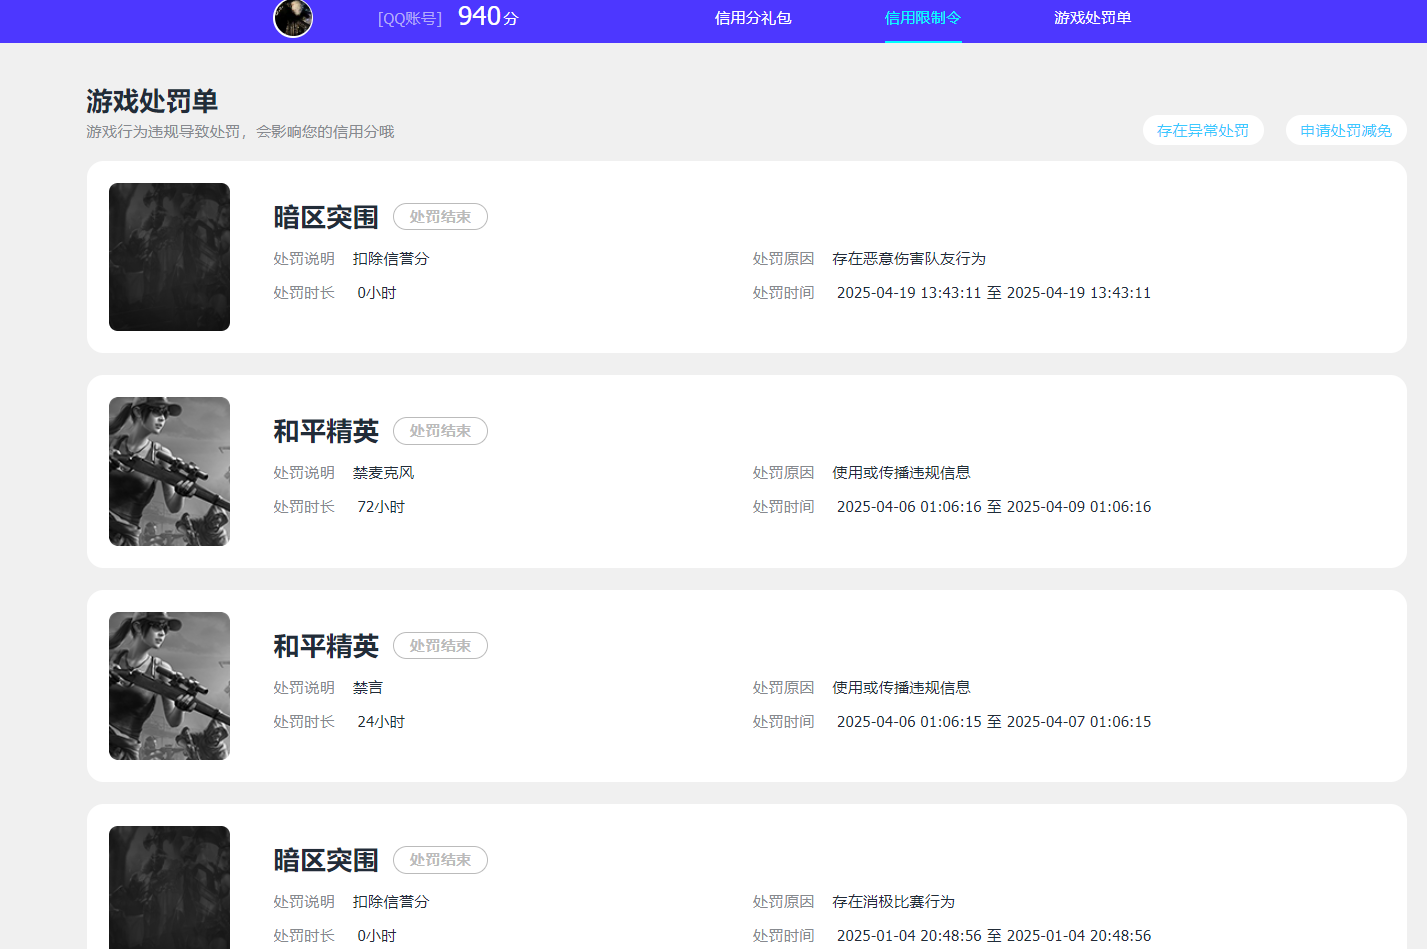The width and height of the screenshot is (1427, 949).
Task: Click the 处罚结束 badge on 禁言 record
Action: (x=440, y=645)
